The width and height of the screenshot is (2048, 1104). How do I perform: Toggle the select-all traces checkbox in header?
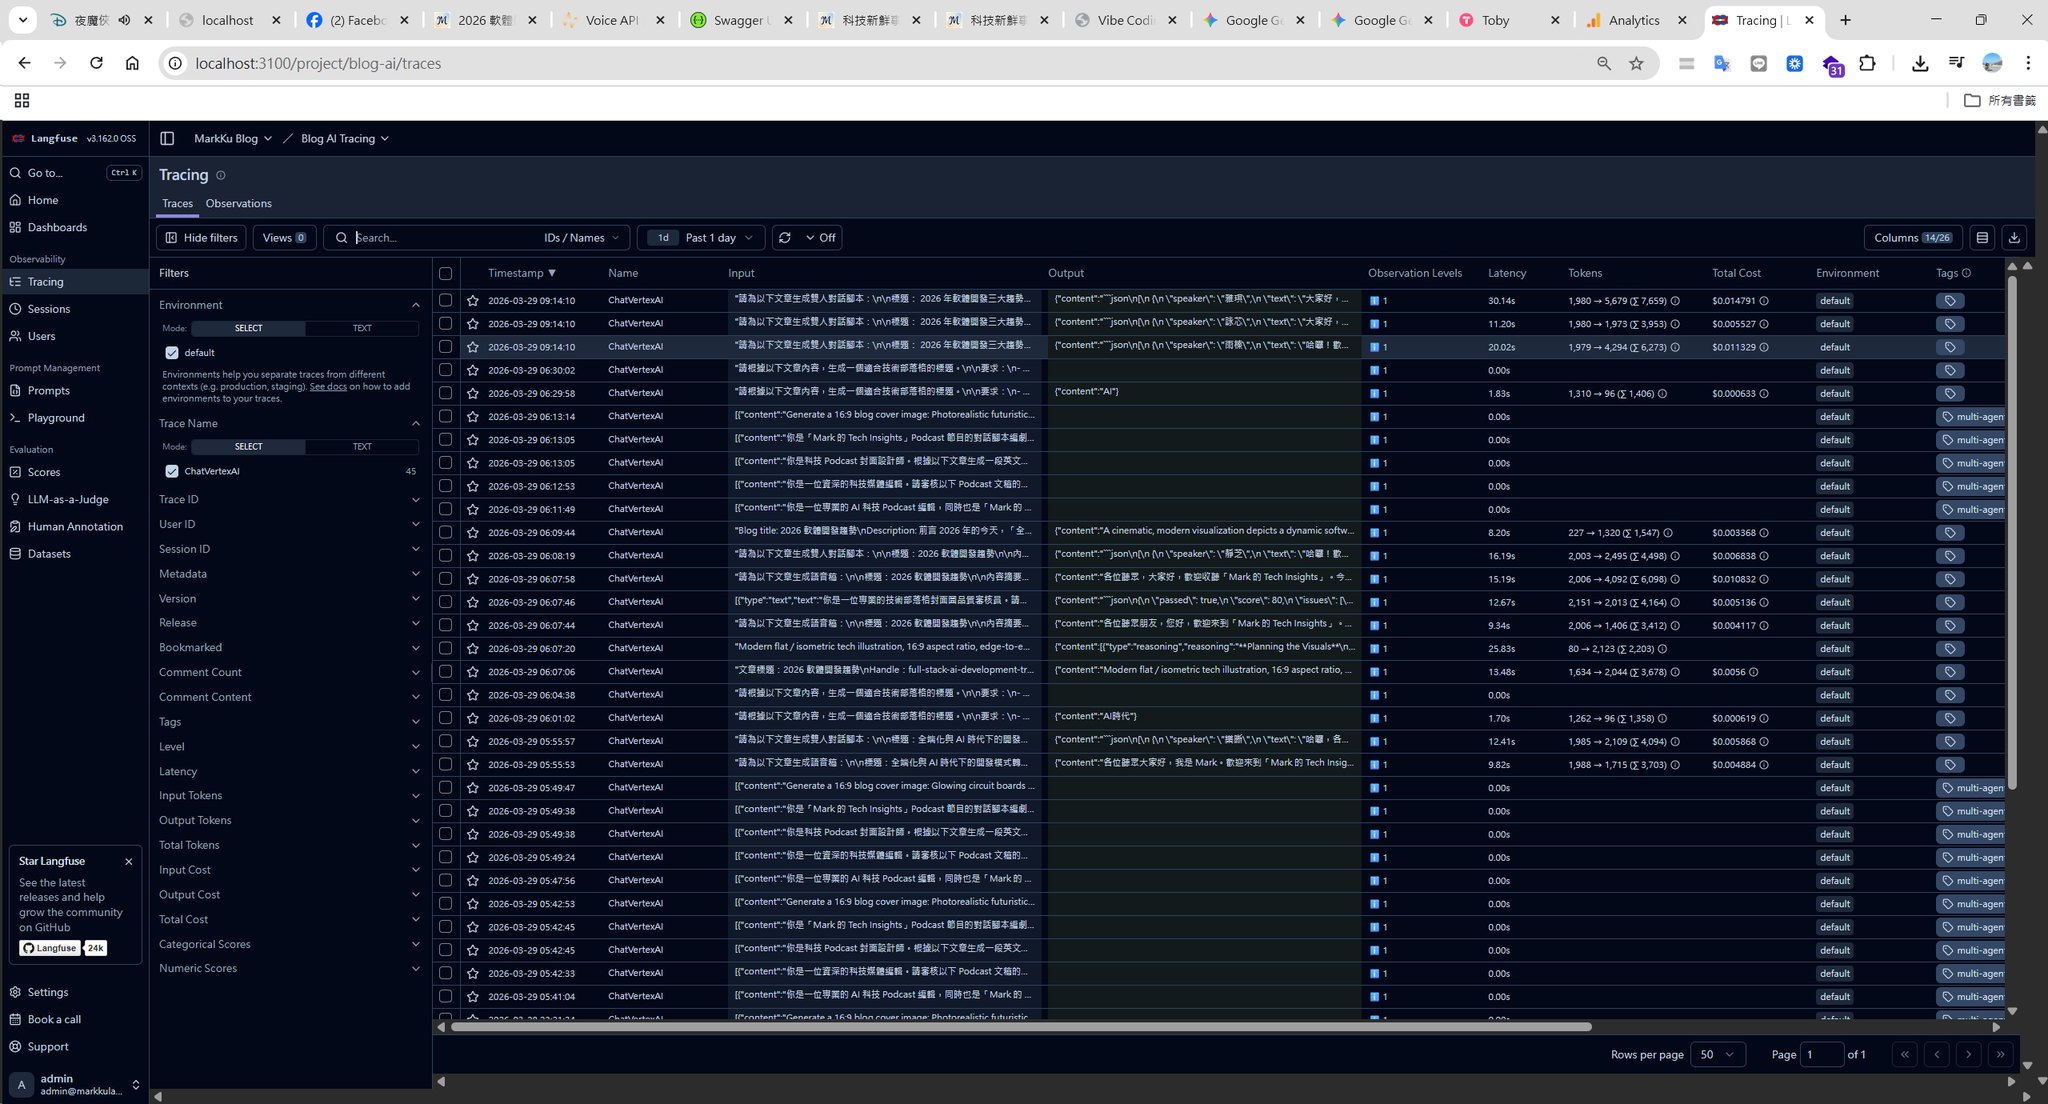click(445, 273)
